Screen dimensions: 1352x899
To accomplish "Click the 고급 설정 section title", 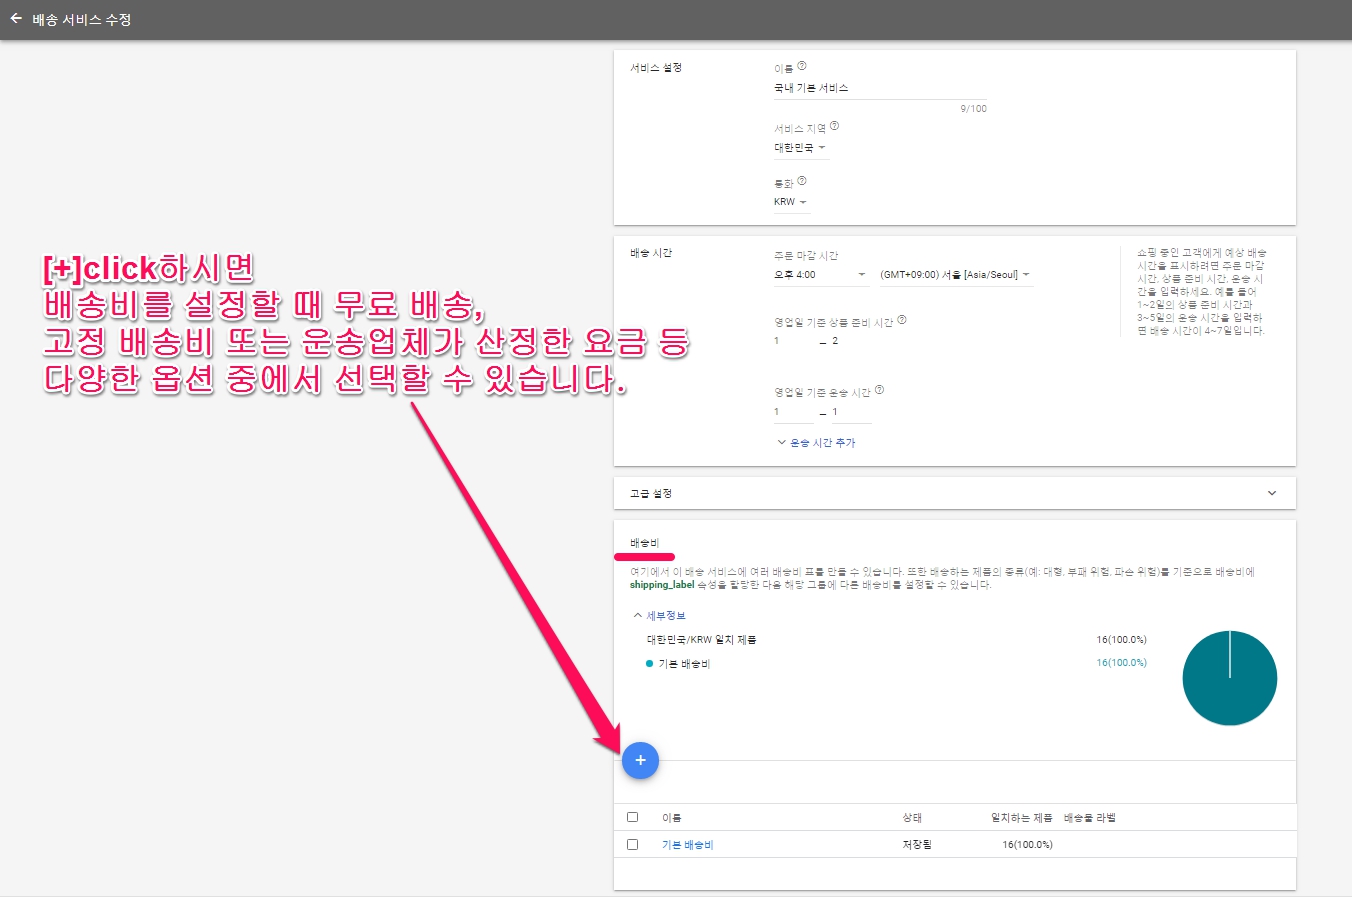I will [651, 494].
